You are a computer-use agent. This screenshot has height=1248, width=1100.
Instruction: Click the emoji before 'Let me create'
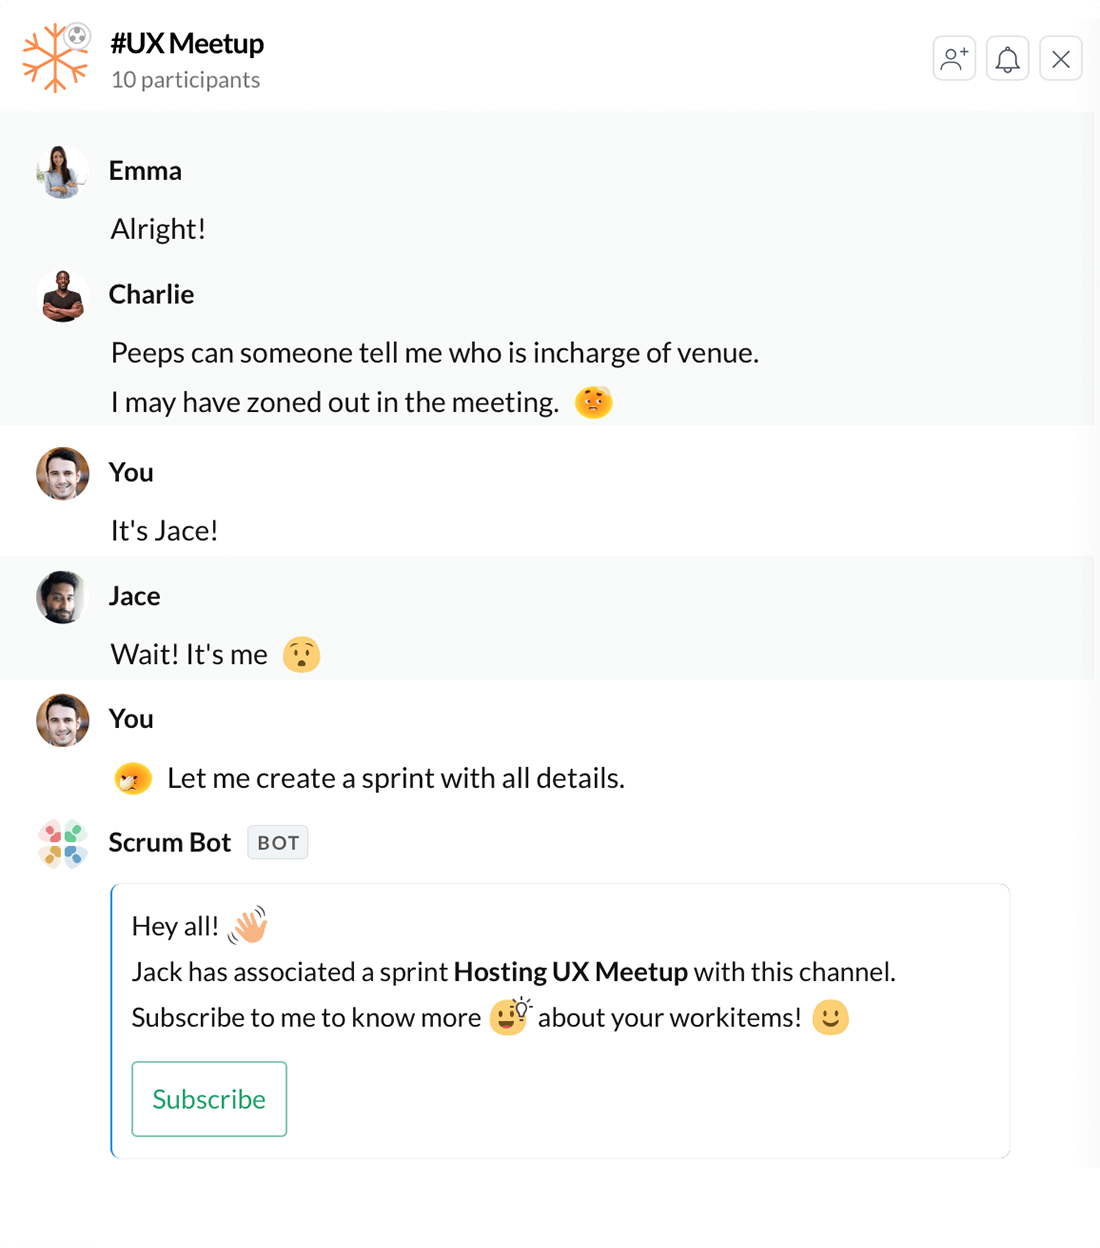(133, 778)
